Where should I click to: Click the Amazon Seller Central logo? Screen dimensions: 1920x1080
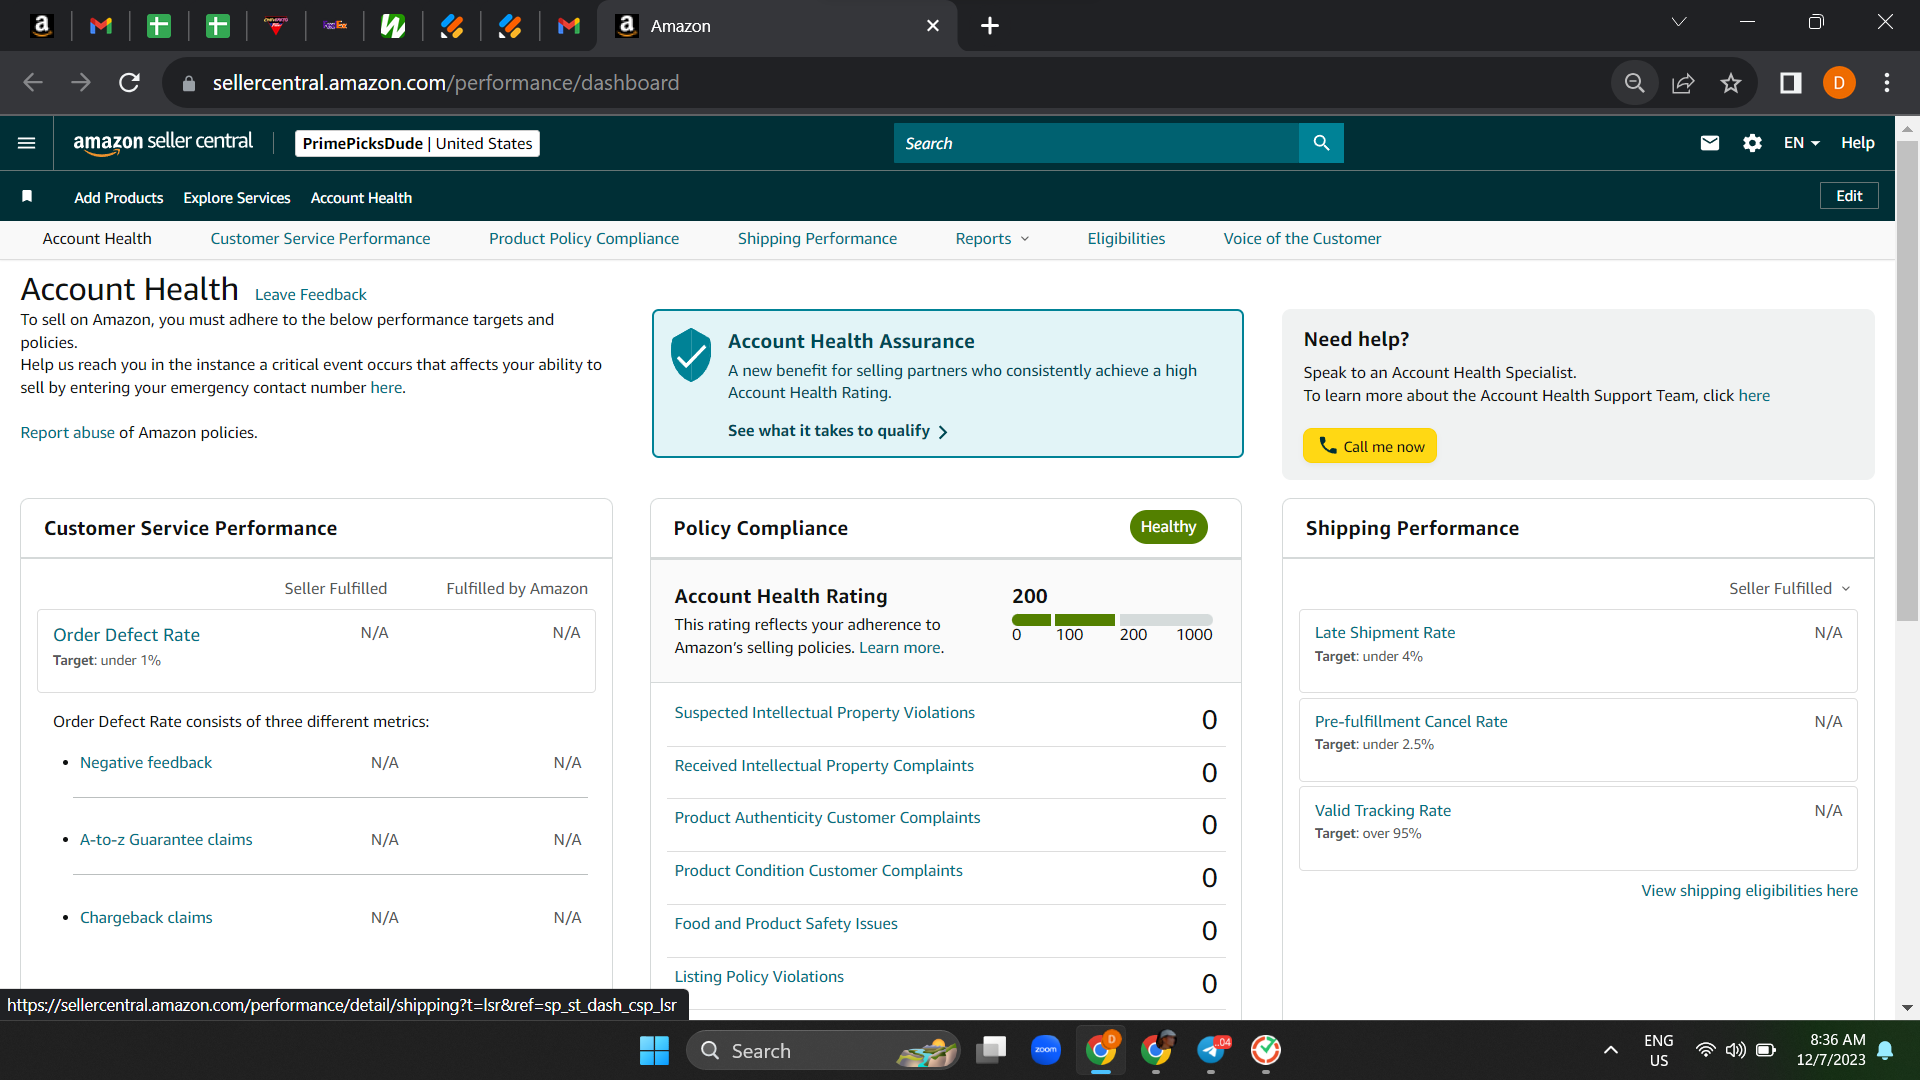click(163, 142)
